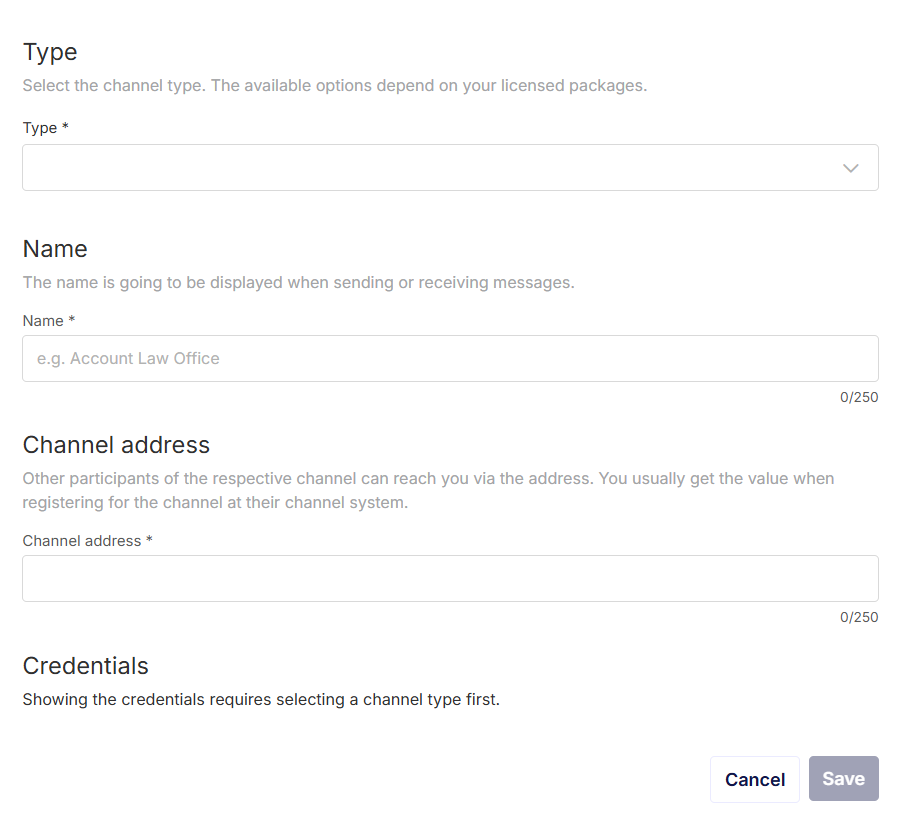
Task: Click the 'Name' section heading
Action: [x=55, y=249]
